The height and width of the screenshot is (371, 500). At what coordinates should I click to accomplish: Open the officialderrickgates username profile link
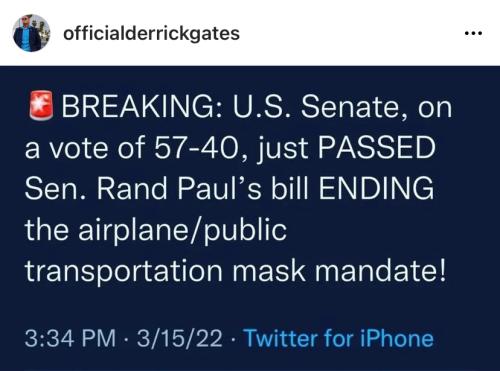coord(151,34)
